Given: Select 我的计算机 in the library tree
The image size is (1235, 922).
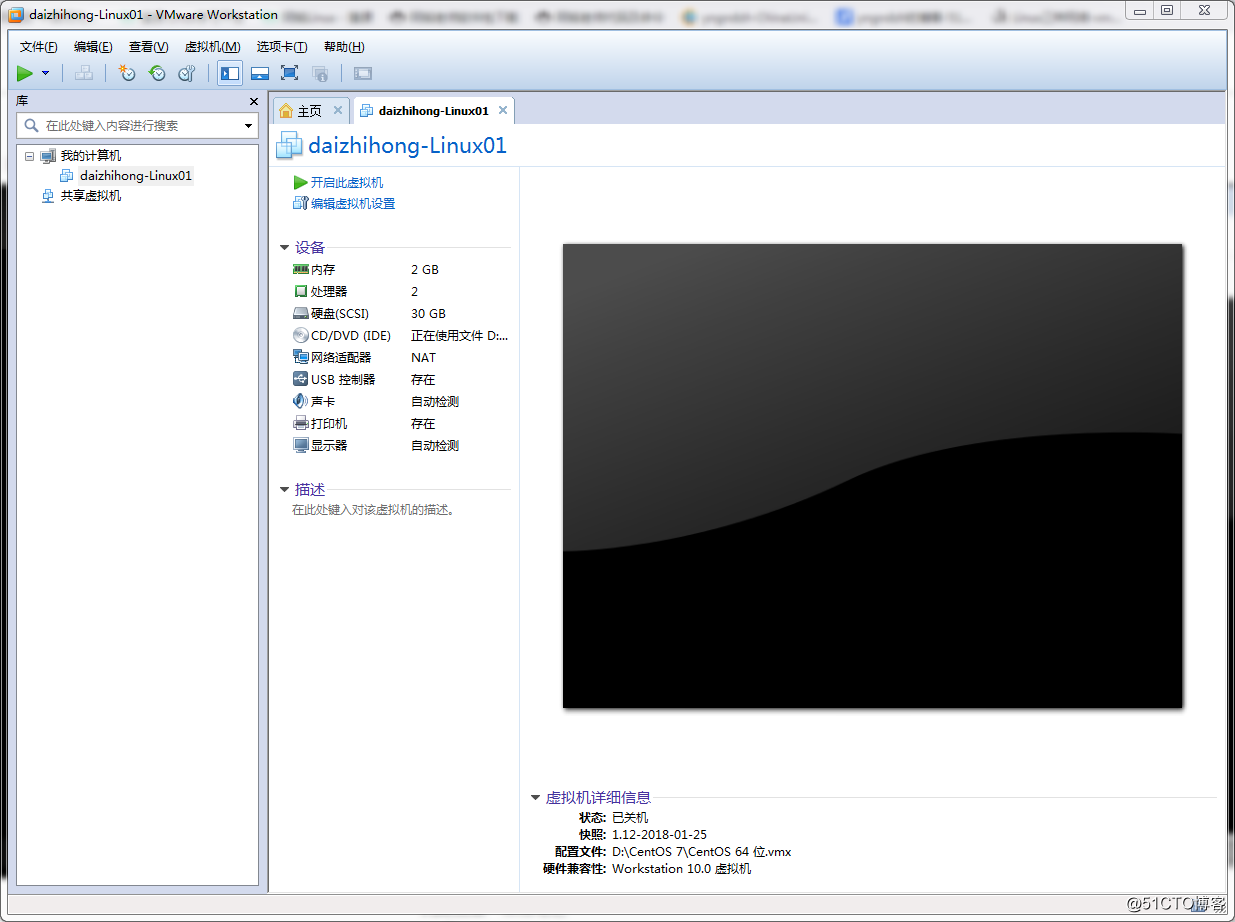Looking at the screenshot, I should (x=91, y=156).
